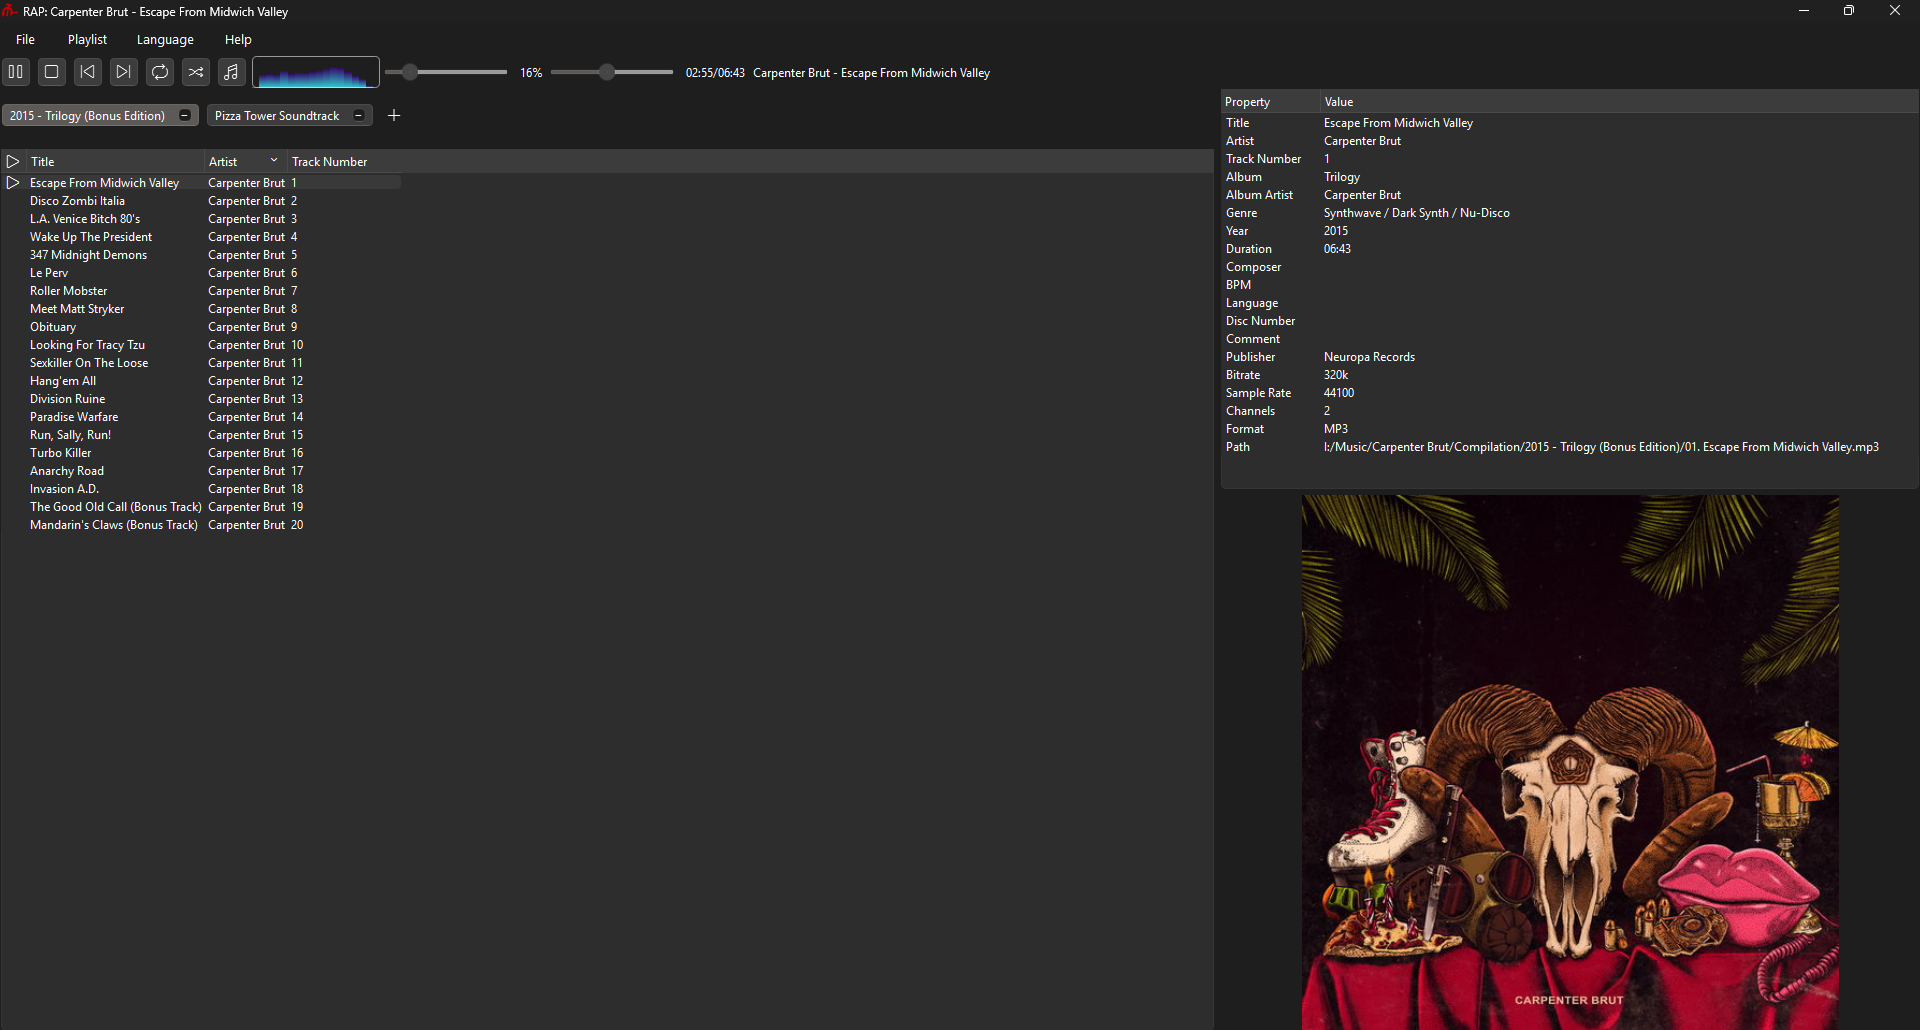Pause playback with the pause button
The image size is (1920, 1030).
pyautogui.click(x=16, y=72)
